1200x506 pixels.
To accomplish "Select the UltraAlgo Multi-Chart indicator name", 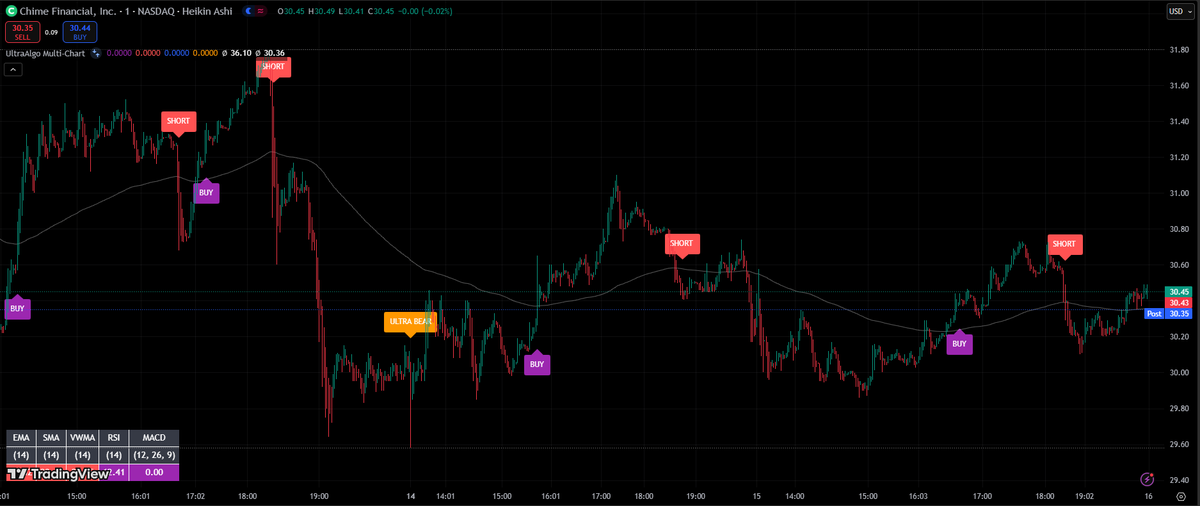I will click(44, 53).
